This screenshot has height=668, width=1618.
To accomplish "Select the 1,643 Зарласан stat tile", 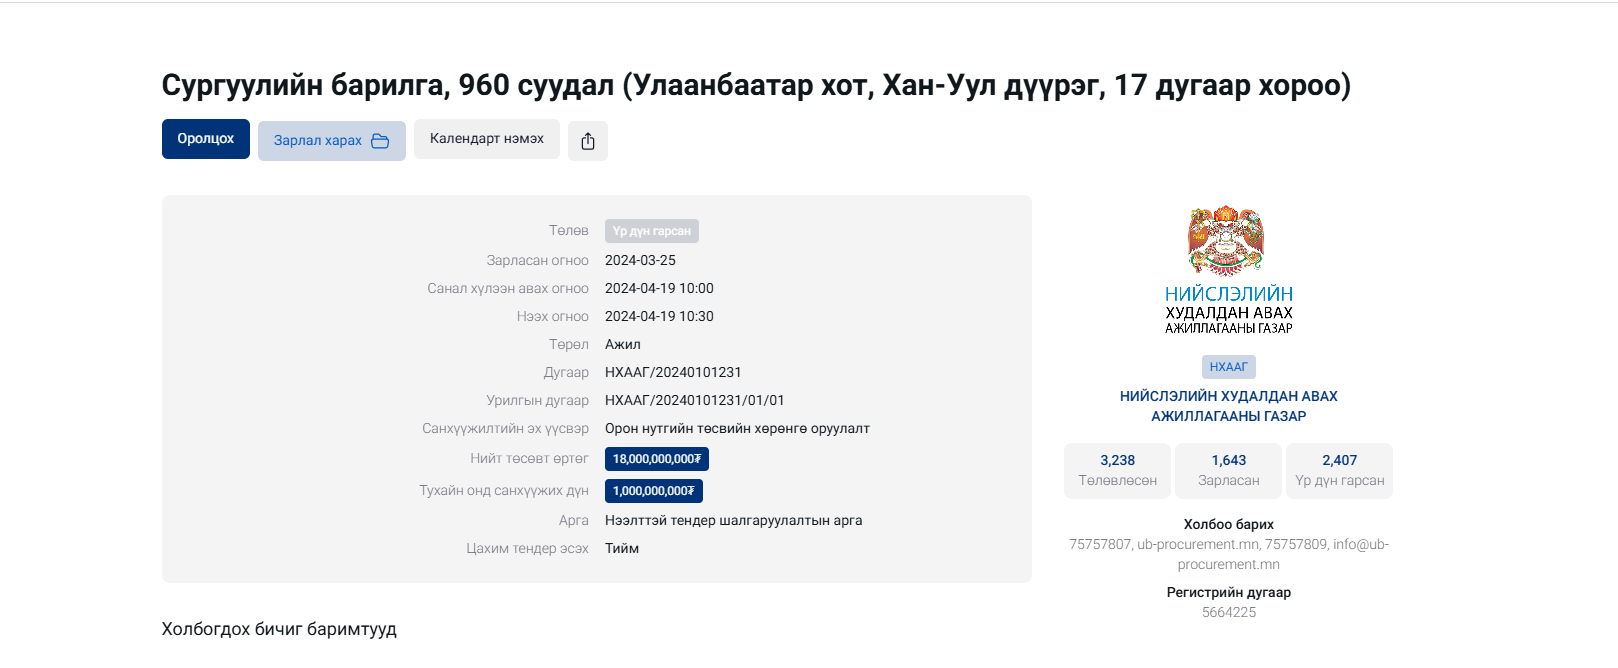I will pos(1228,470).
